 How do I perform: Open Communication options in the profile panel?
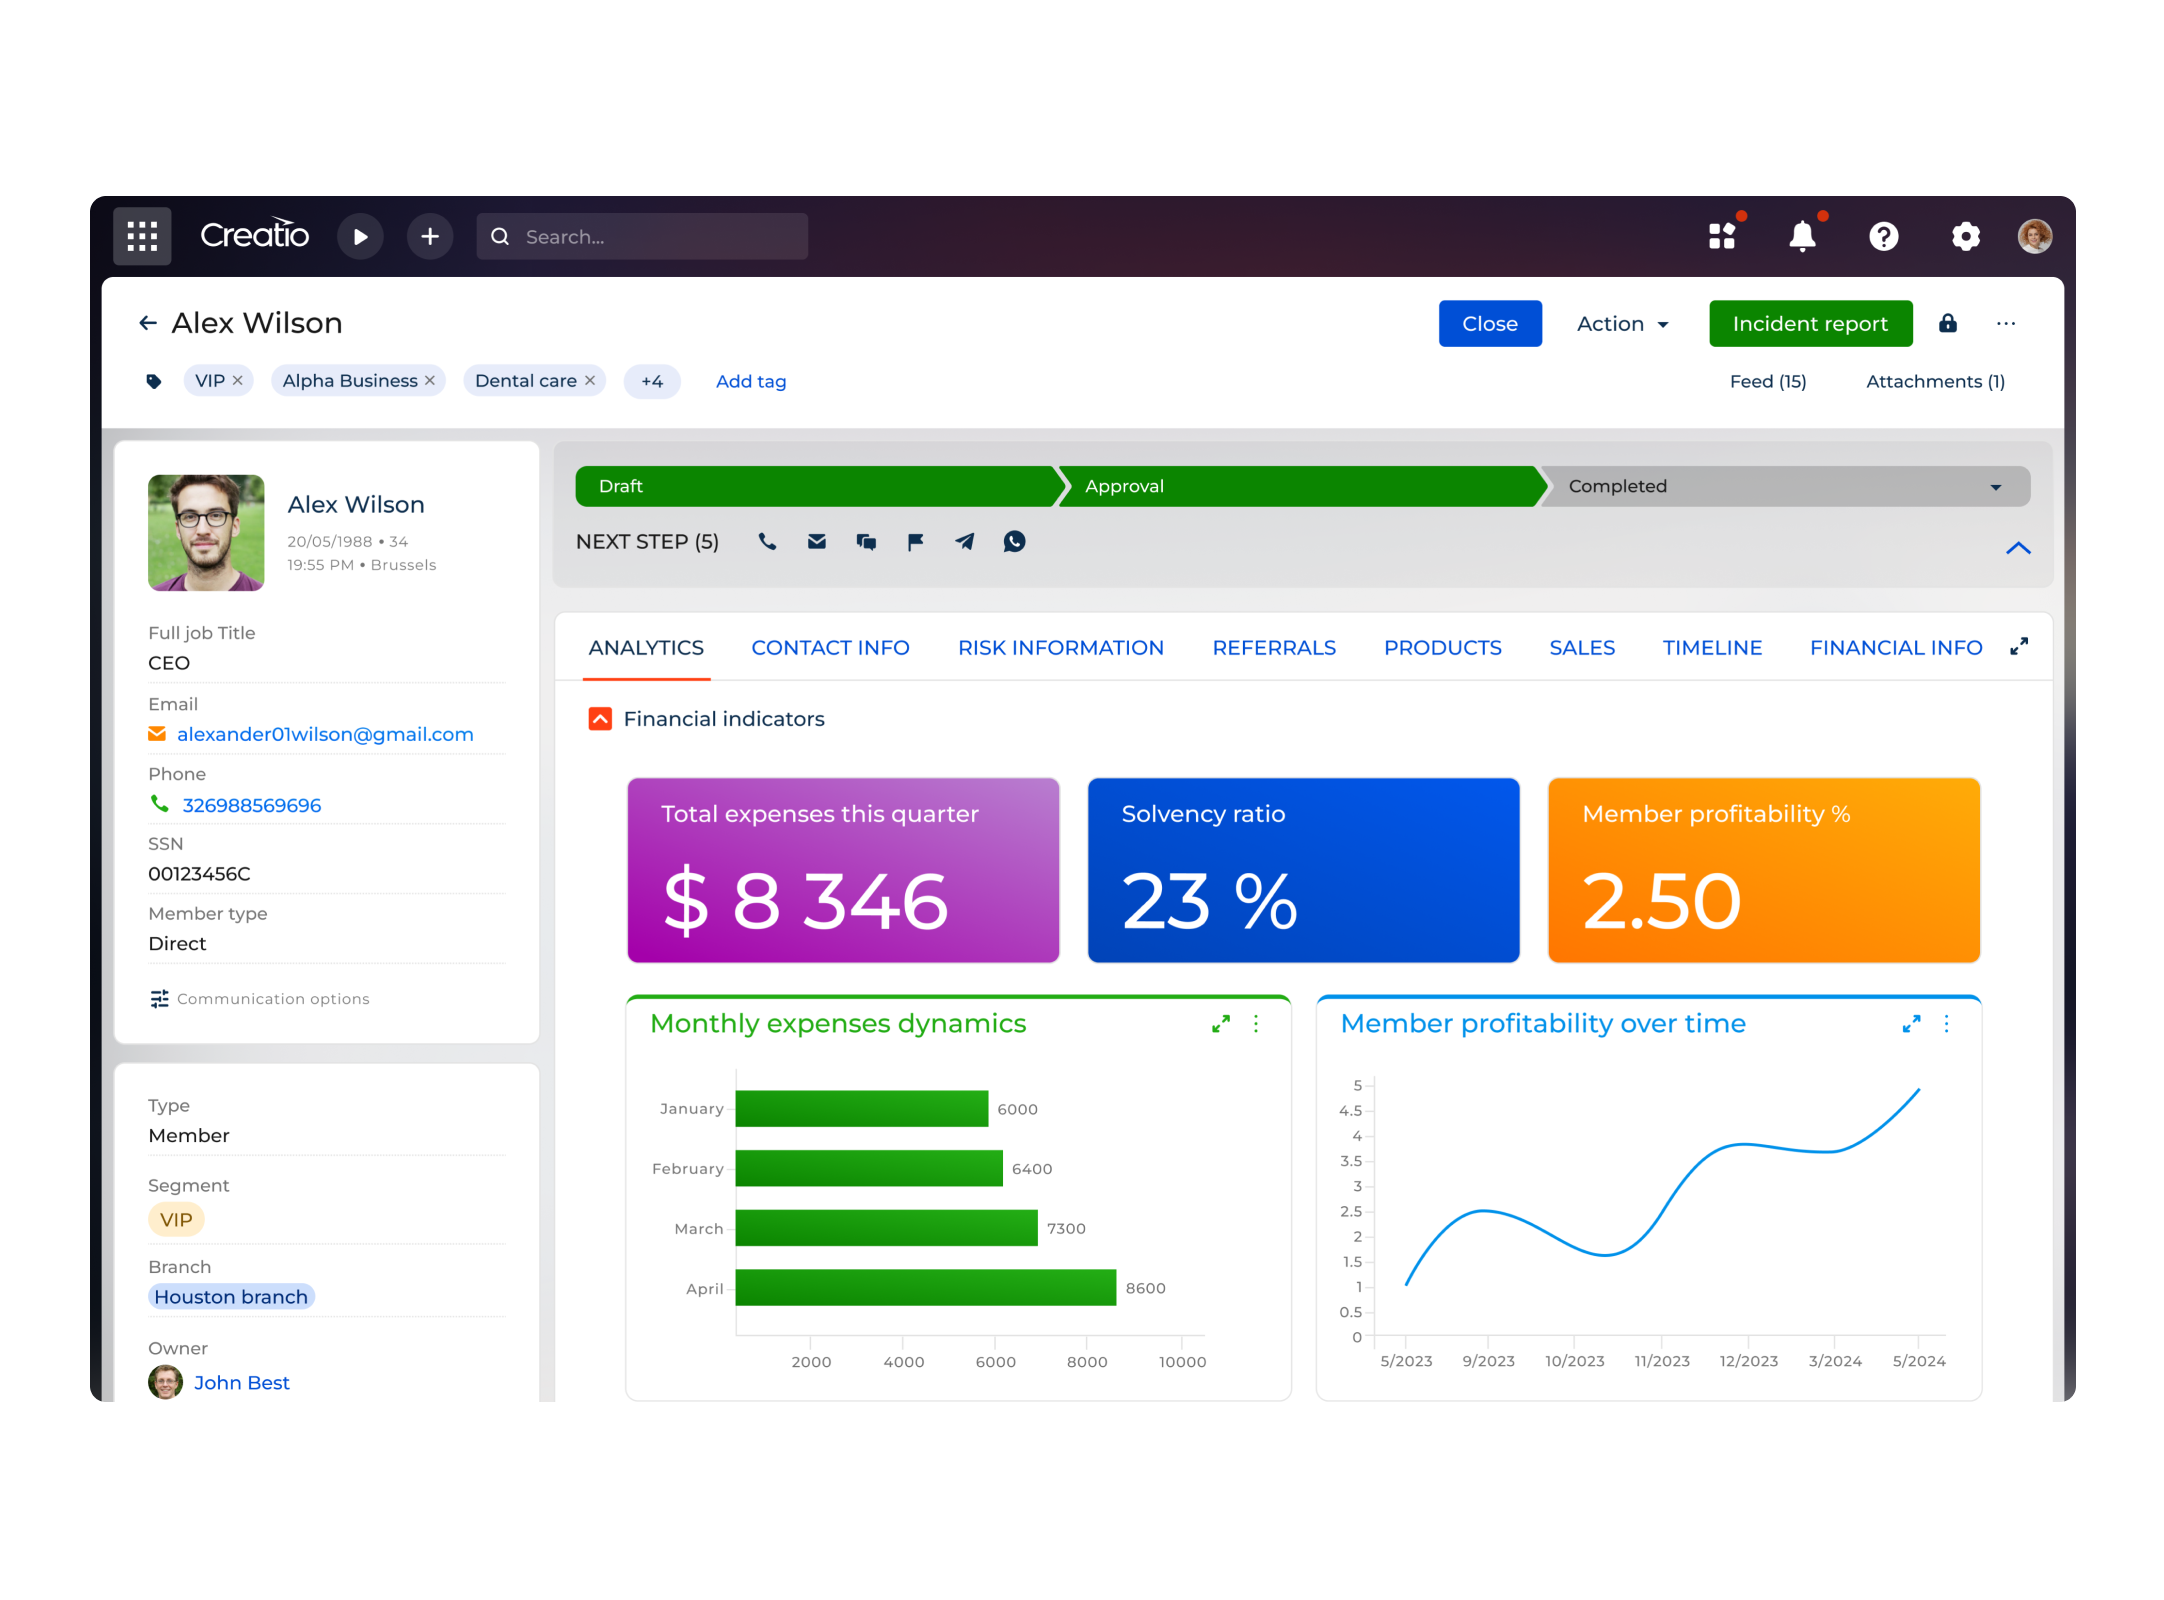click(271, 998)
